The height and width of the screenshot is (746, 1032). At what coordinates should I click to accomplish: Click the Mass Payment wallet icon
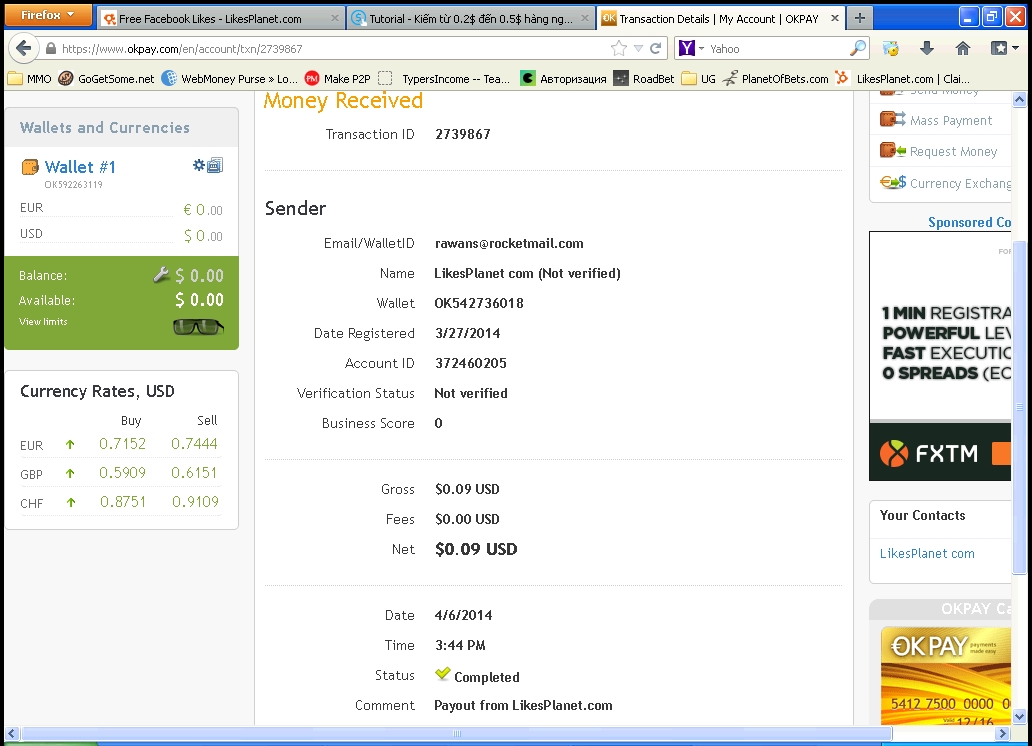click(892, 119)
